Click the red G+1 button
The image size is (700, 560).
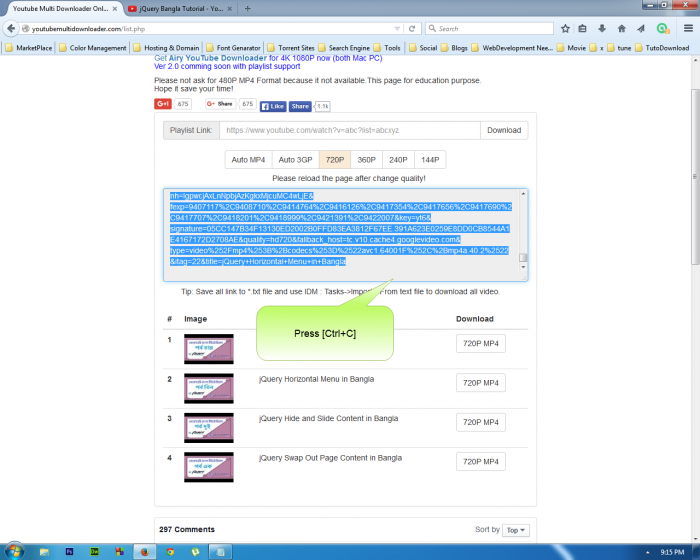(163, 104)
